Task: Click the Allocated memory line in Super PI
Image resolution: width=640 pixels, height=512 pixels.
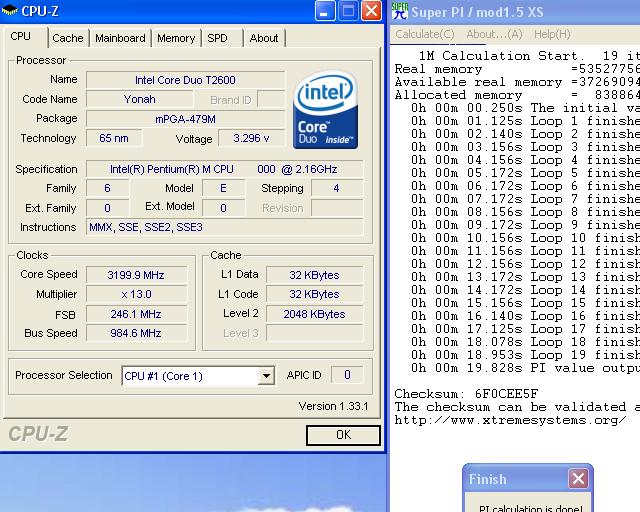Action: 517,95
